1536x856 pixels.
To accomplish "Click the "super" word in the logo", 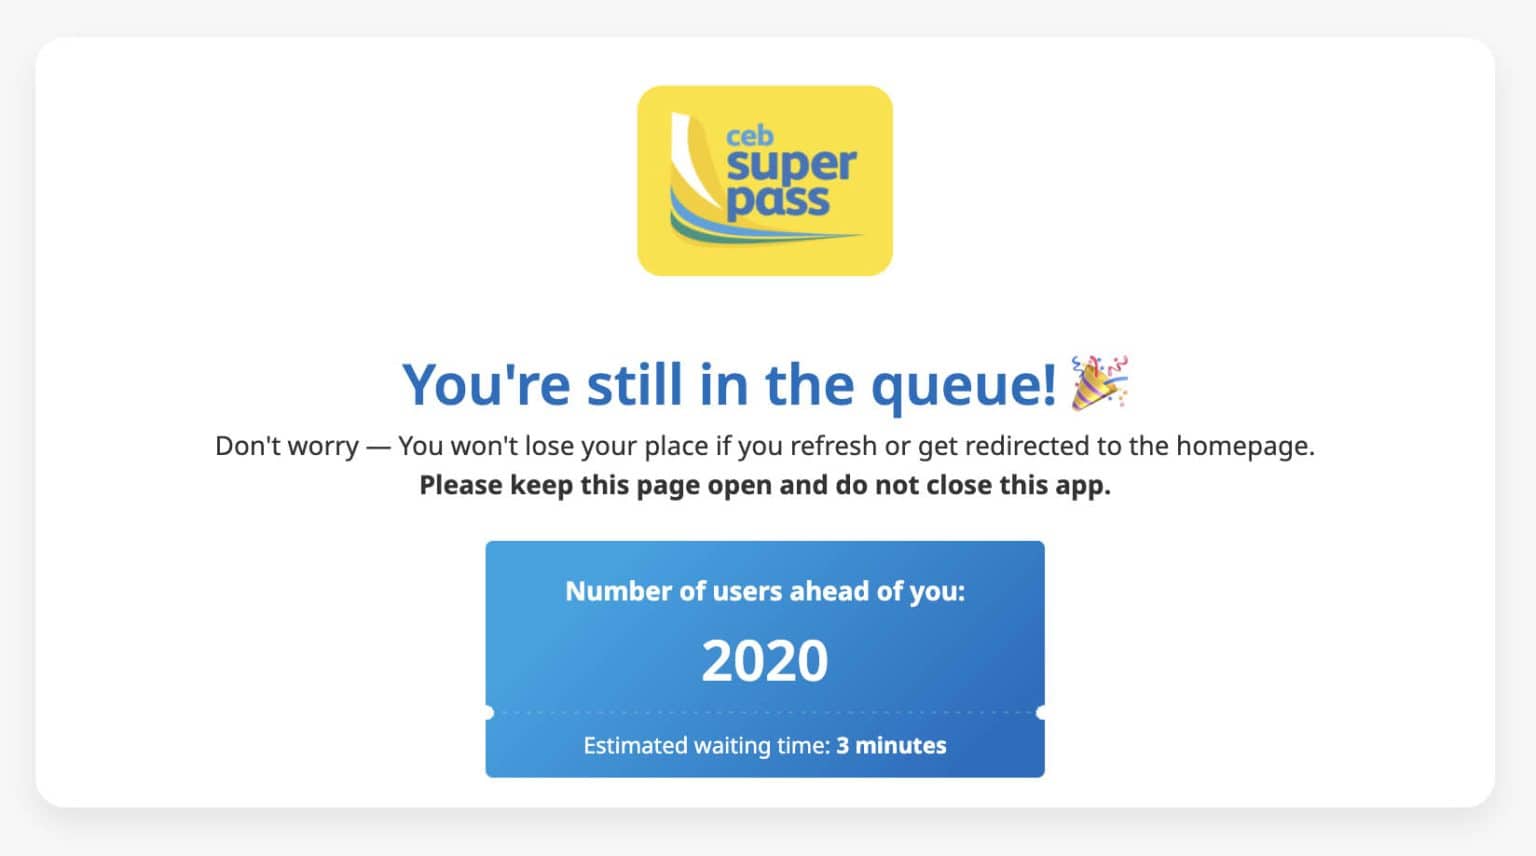I will coord(791,165).
